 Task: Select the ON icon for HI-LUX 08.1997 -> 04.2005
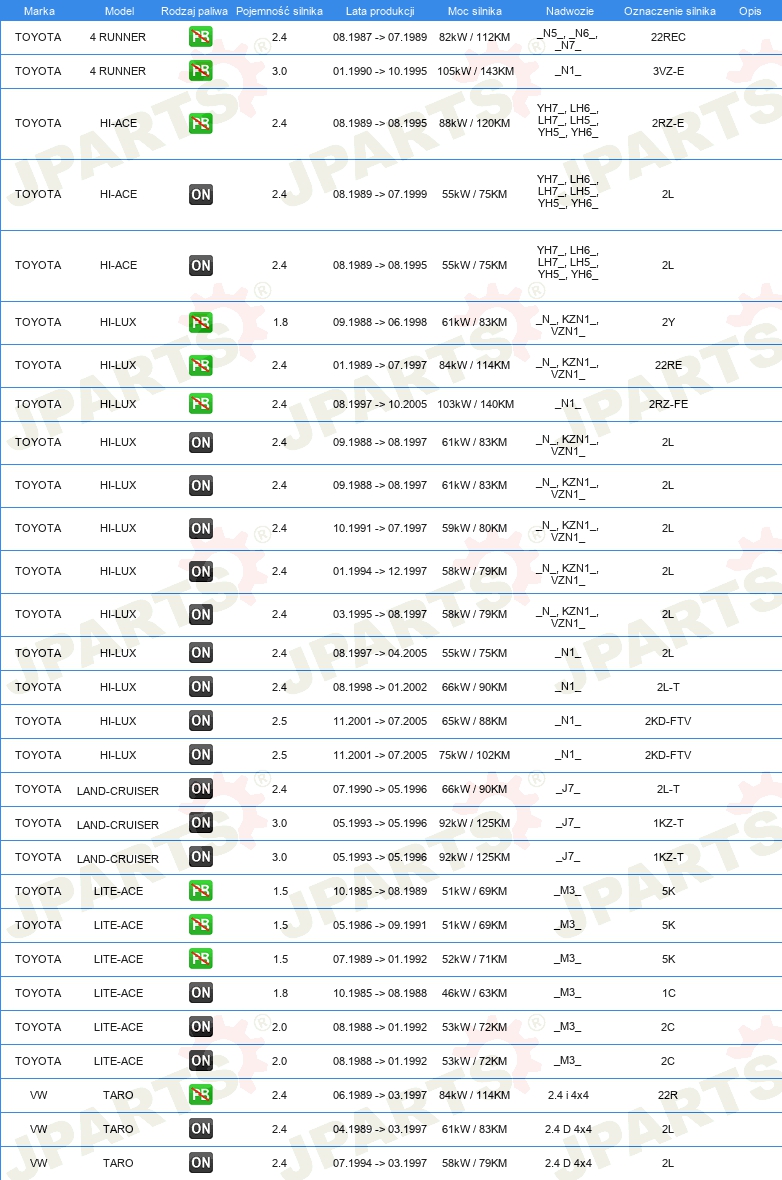(200, 653)
